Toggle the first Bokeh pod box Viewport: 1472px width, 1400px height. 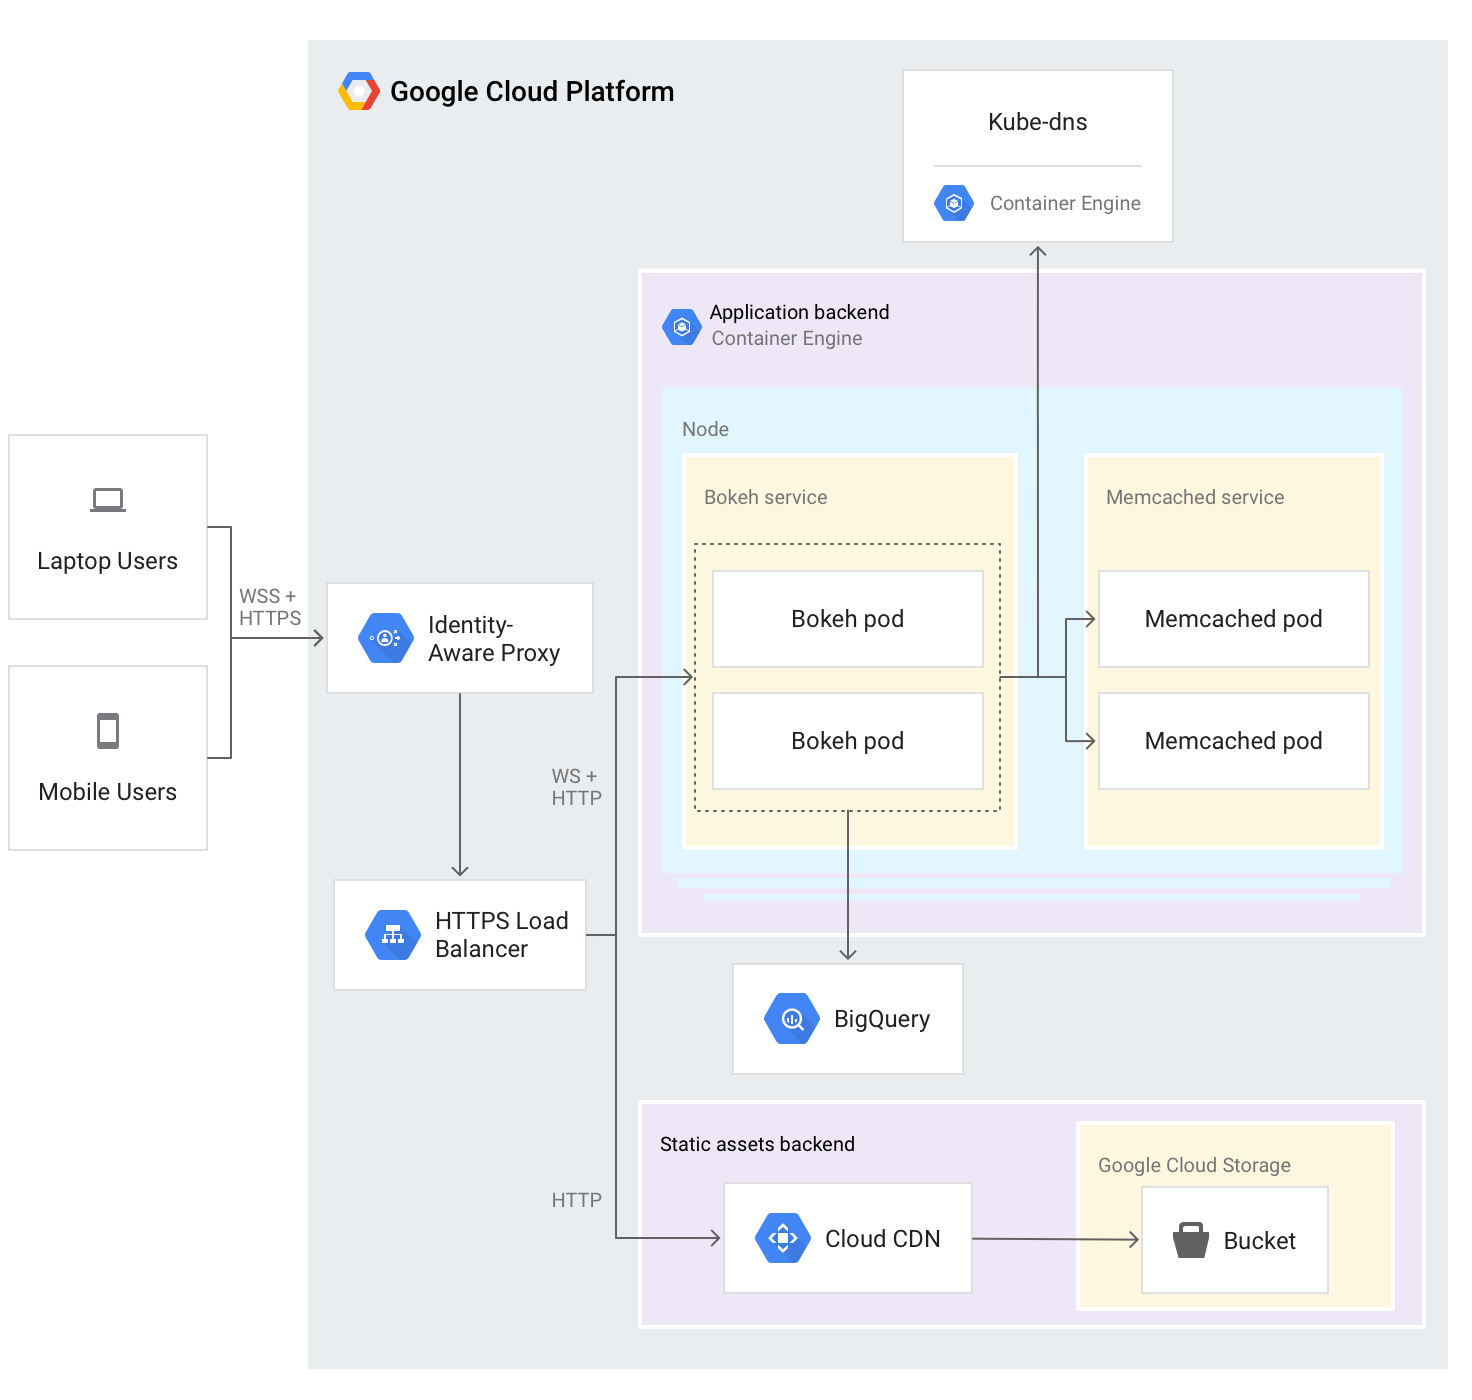click(x=847, y=618)
